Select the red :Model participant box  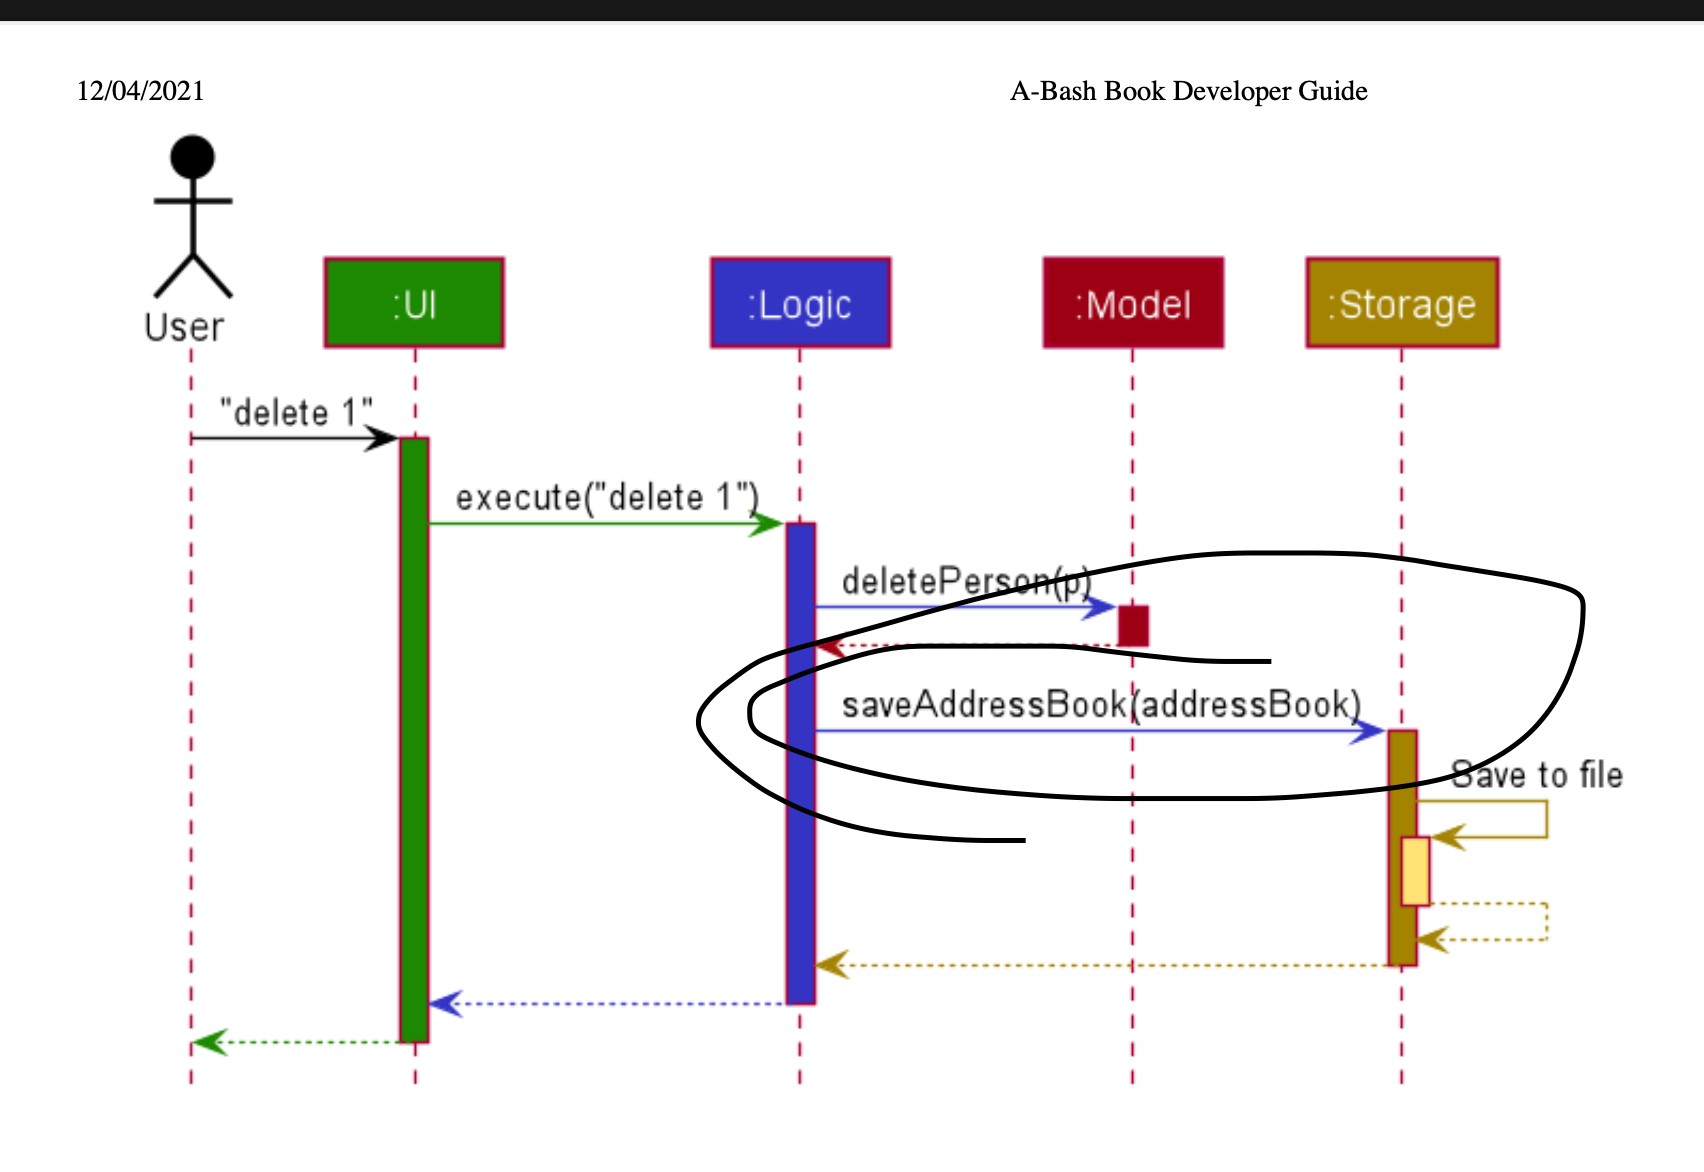coord(1133,303)
